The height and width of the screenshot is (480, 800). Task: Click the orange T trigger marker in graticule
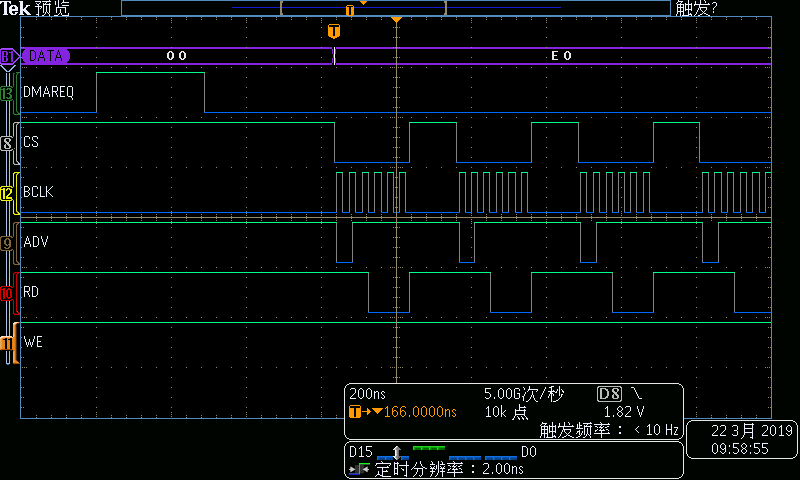coord(334,31)
